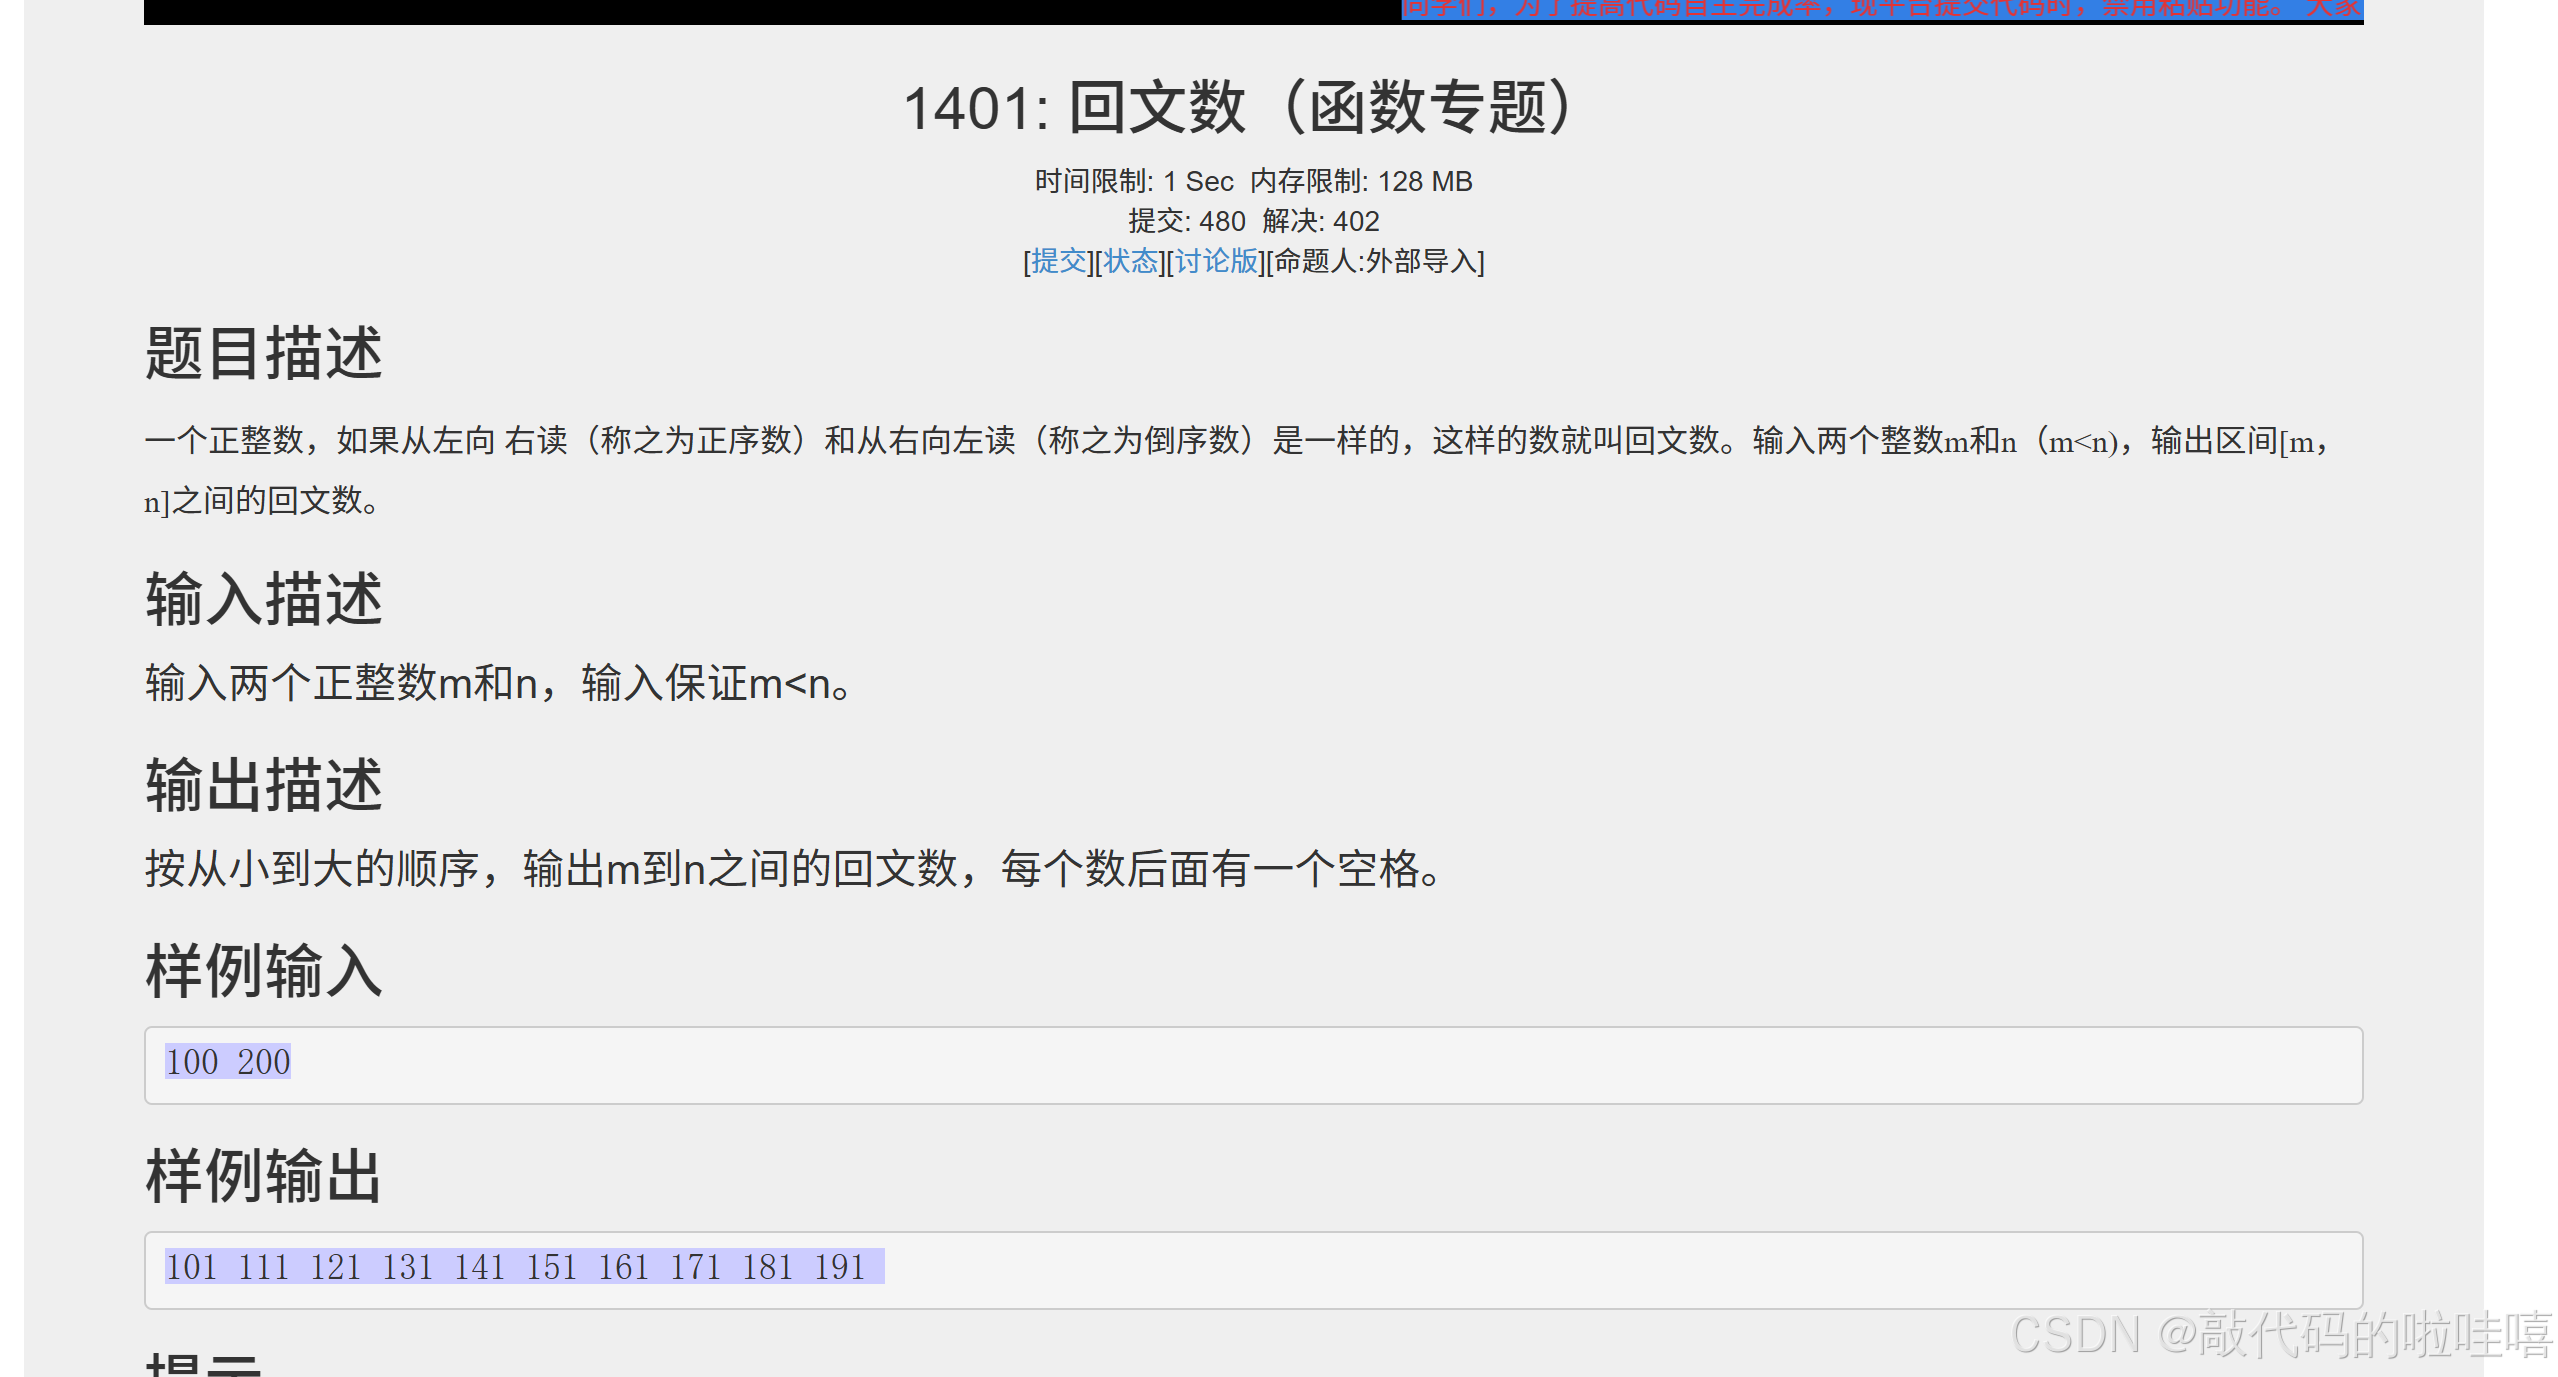The image size is (2558, 1377).
Task: Click the 输出描述 section heading
Action: [264, 785]
